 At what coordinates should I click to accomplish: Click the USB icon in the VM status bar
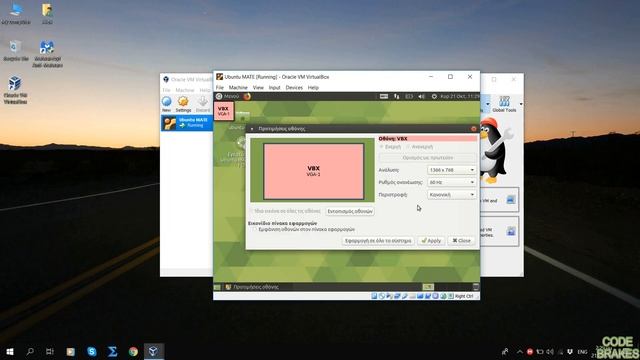(404, 296)
